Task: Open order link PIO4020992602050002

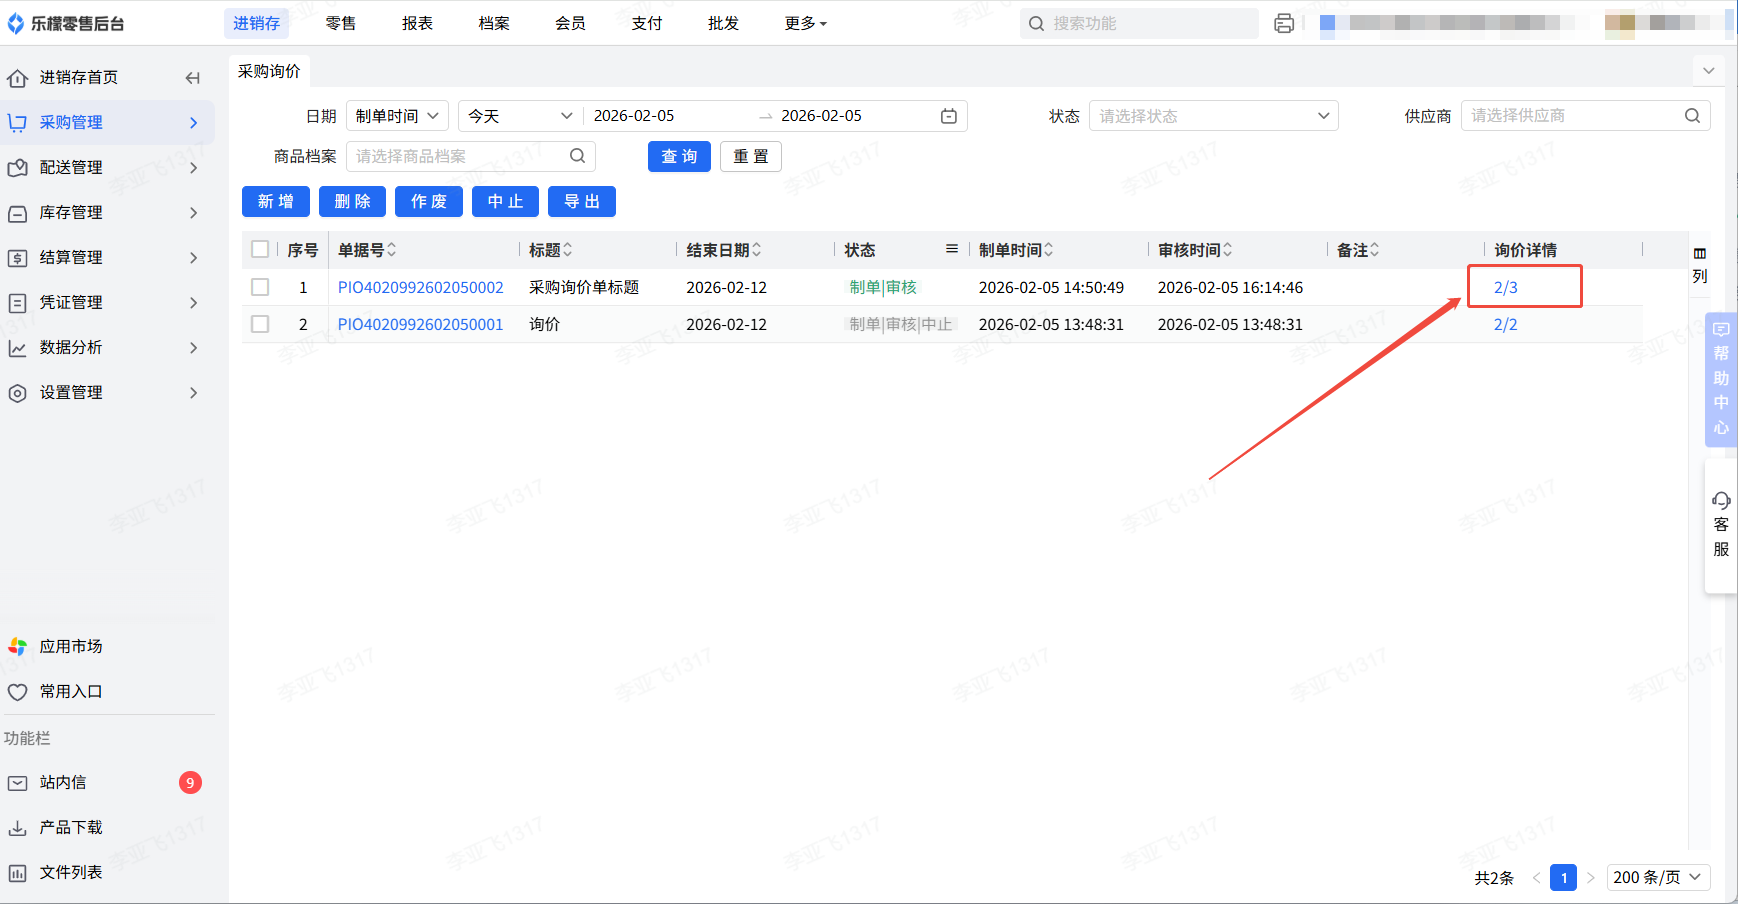Action: point(421,287)
